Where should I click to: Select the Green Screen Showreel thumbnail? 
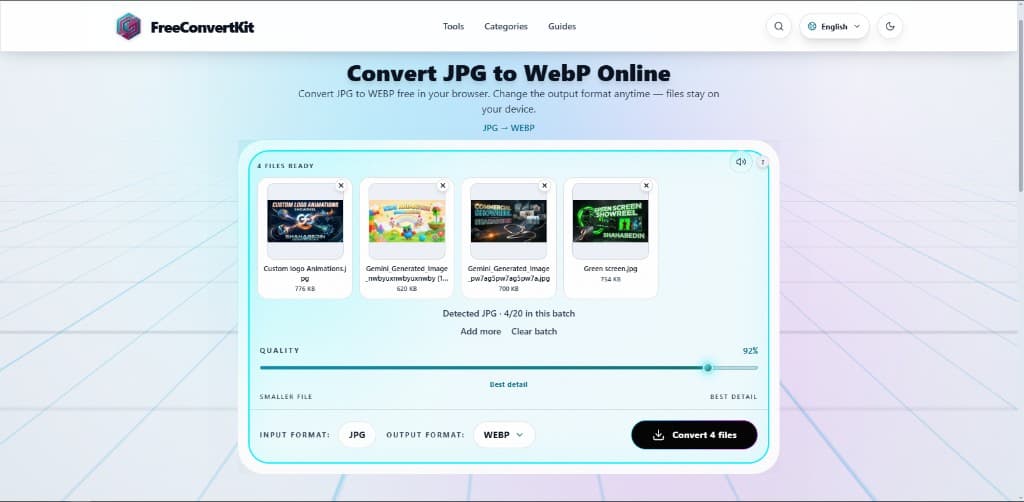[x=611, y=221]
